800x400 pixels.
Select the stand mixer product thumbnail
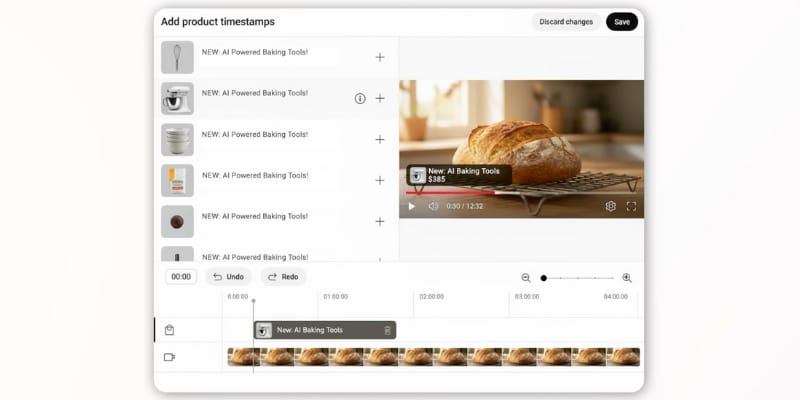point(178,98)
